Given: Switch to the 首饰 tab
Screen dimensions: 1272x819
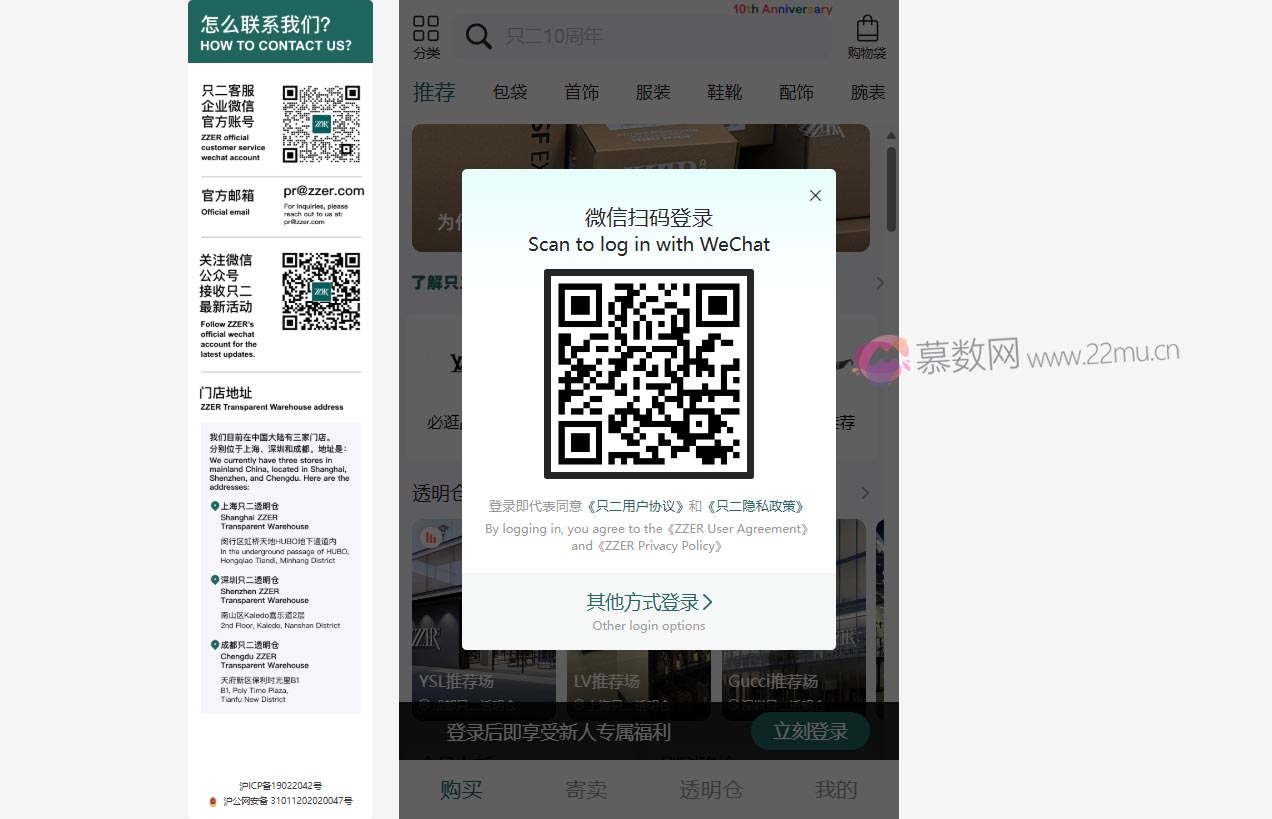Looking at the screenshot, I should tap(581, 92).
